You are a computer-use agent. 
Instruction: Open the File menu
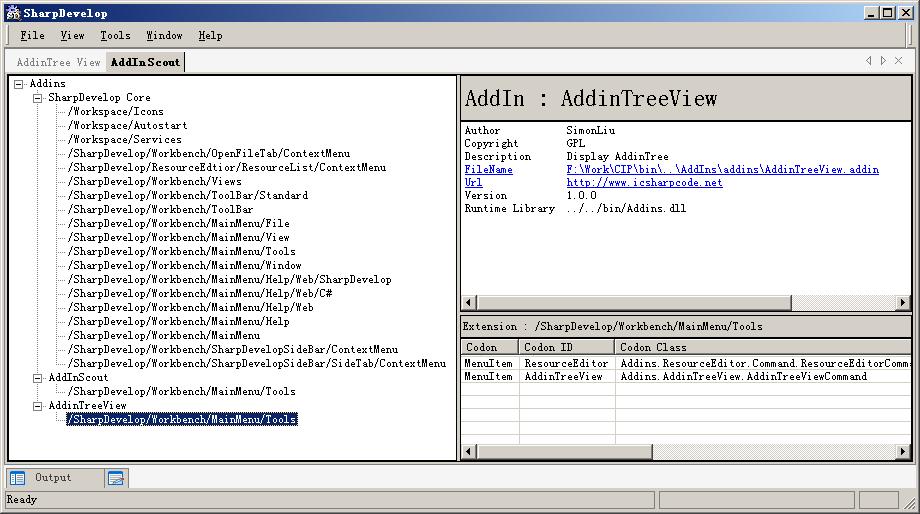point(32,35)
